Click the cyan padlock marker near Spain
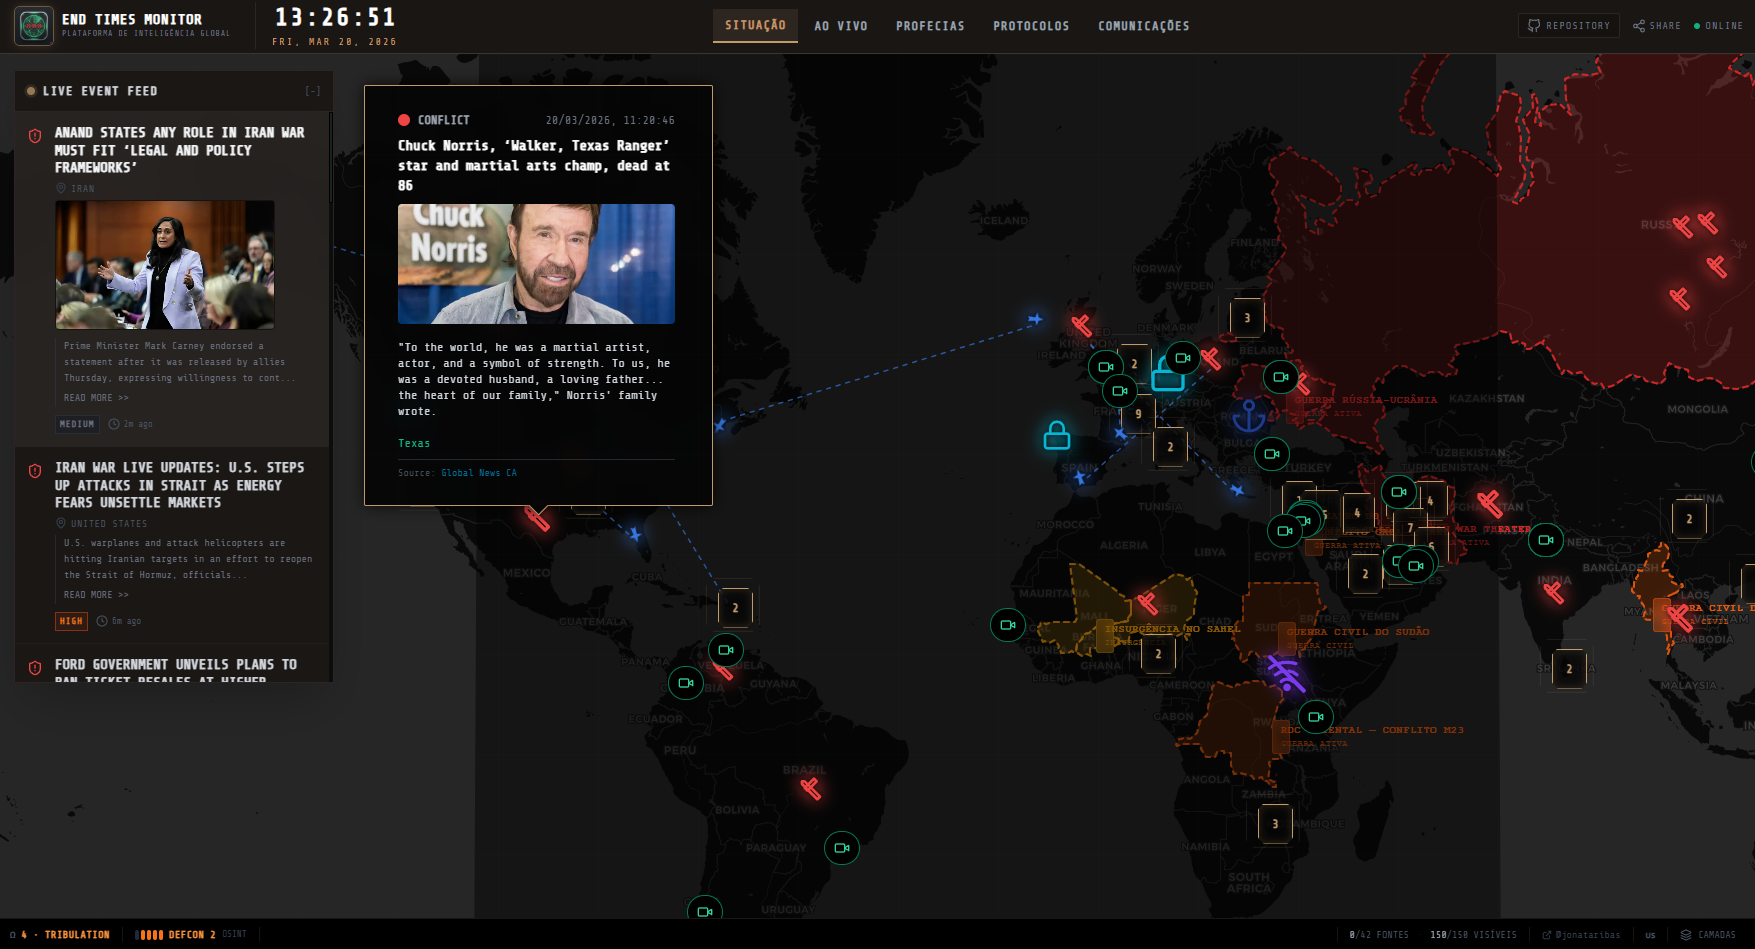1755x949 pixels. pyautogui.click(x=1057, y=436)
